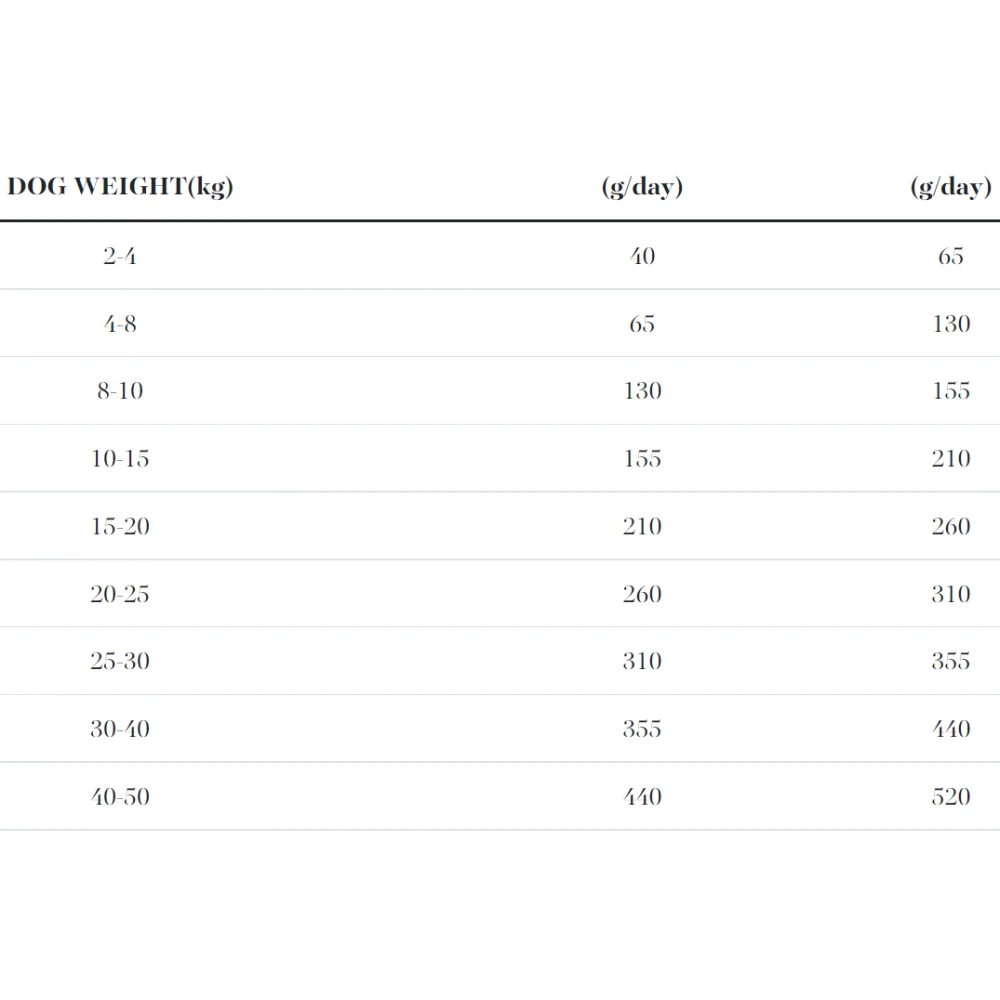
Task: Select the 30-40 weight row cell
Action: (120, 728)
